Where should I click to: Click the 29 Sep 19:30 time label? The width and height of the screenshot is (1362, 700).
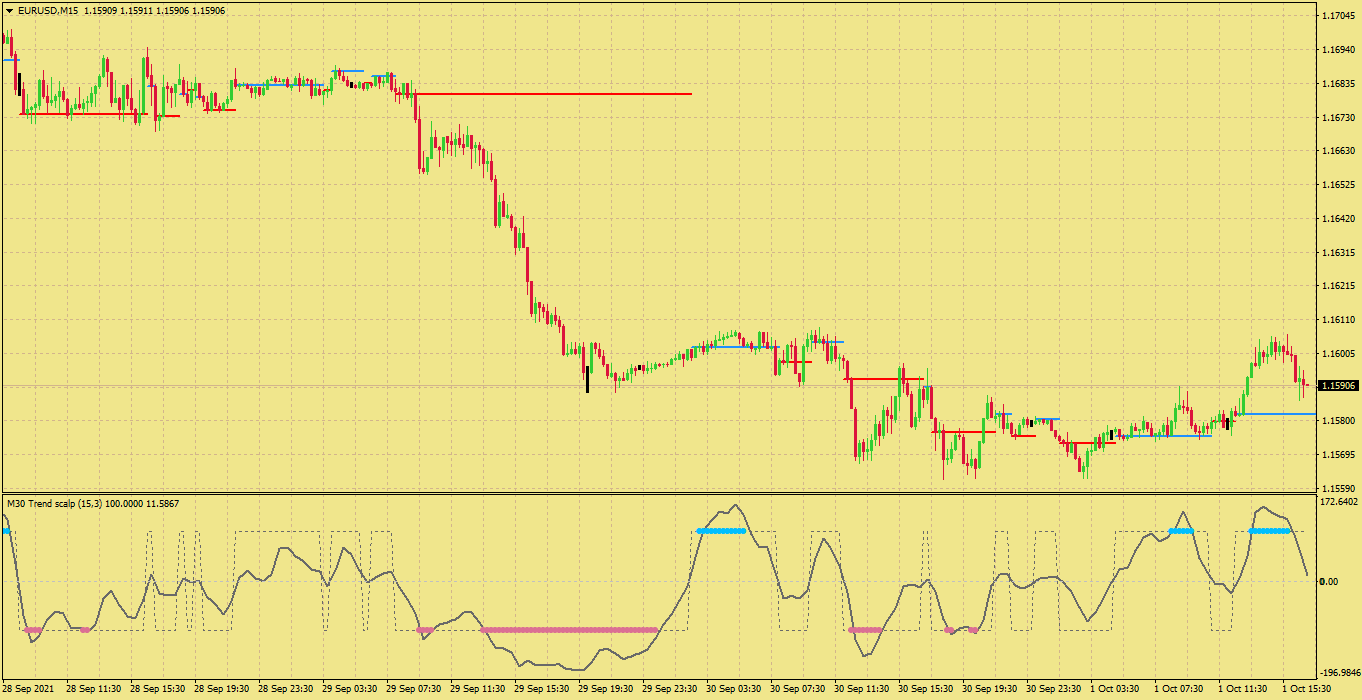tap(606, 689)
